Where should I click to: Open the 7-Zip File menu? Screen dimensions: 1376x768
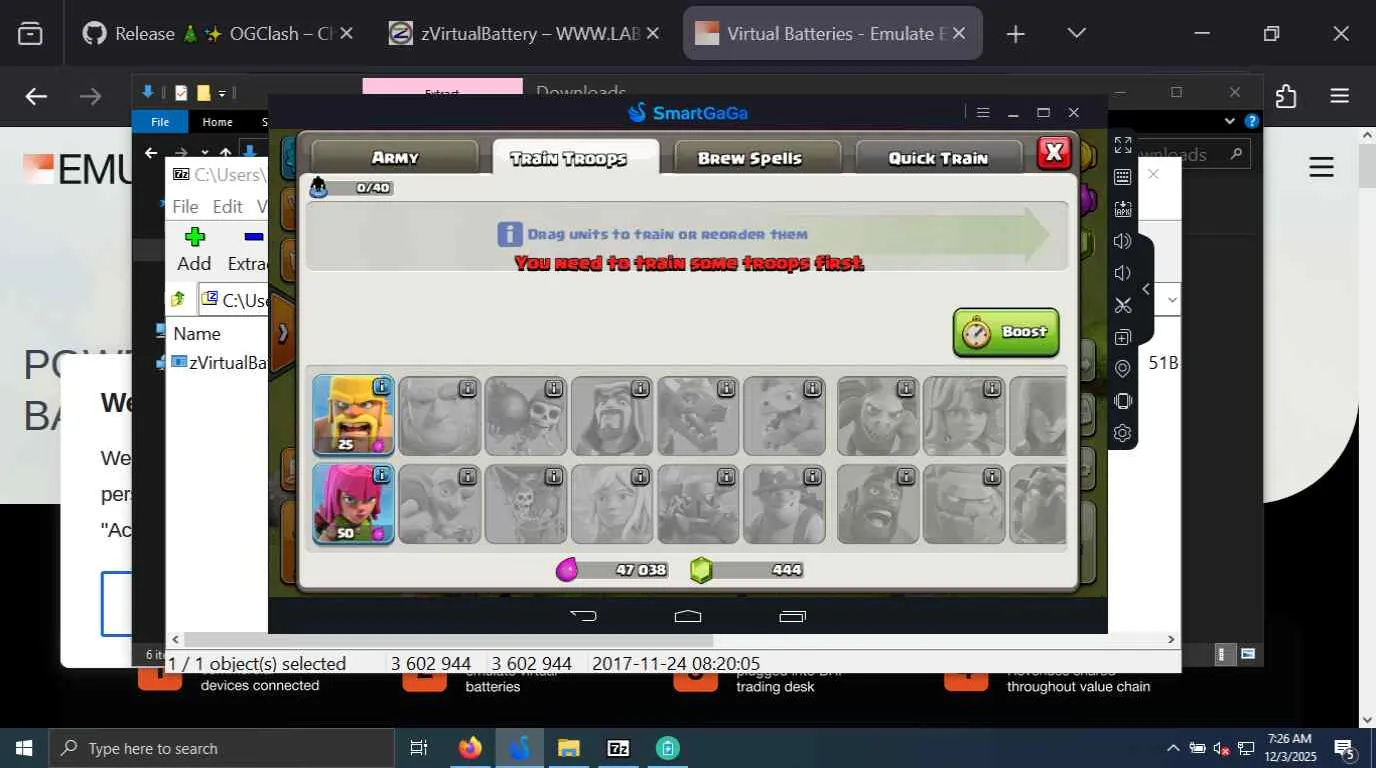pyautogui.click(x=185, y=206)
